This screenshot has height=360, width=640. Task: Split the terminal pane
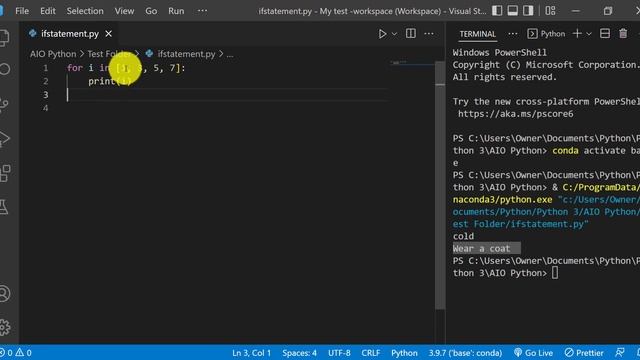[605, 33]
